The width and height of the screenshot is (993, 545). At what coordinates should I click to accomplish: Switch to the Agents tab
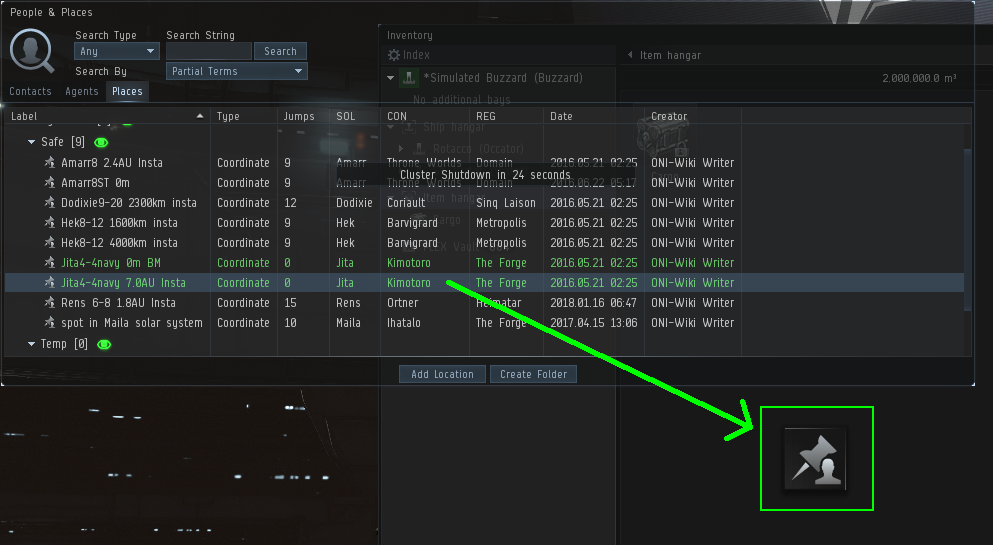pos(82,91)
